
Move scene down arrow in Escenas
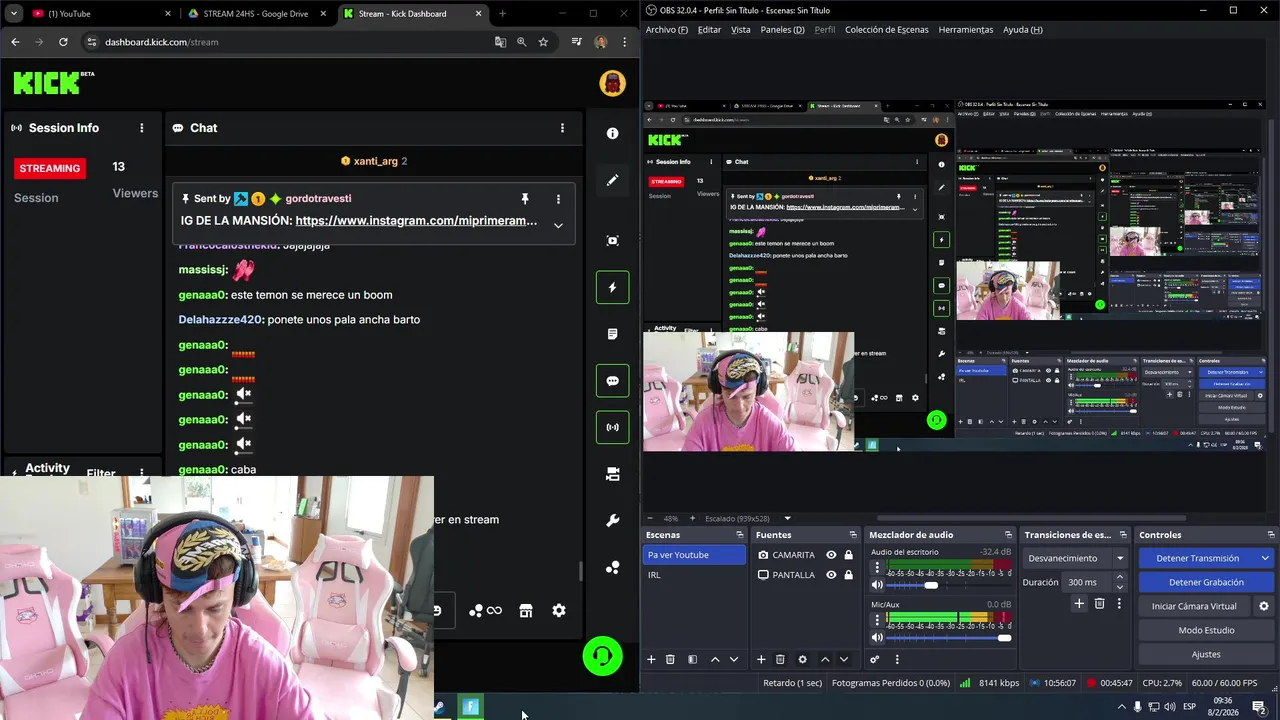click(x=733, y=659)
